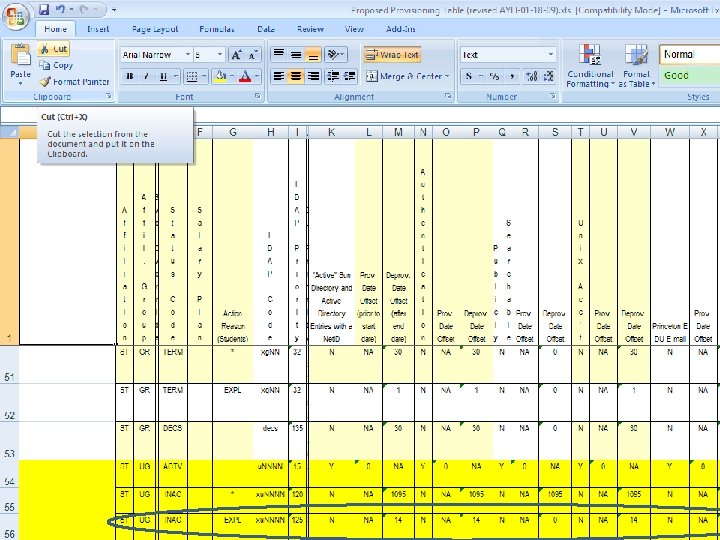Screen dimensions: 720x540
Task: Center text horizontally
Action: coord(296,76)
